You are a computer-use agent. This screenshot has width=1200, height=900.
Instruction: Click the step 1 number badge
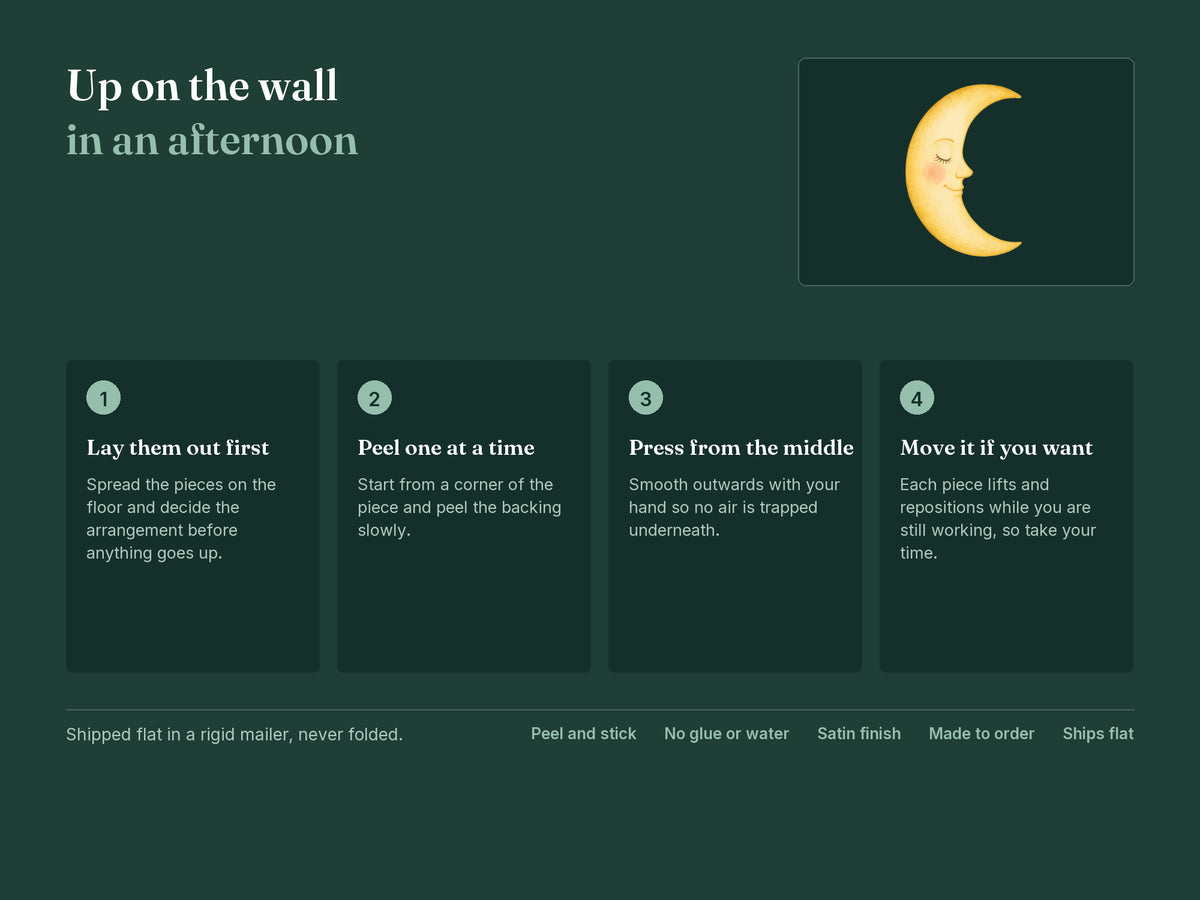(103, 398)
